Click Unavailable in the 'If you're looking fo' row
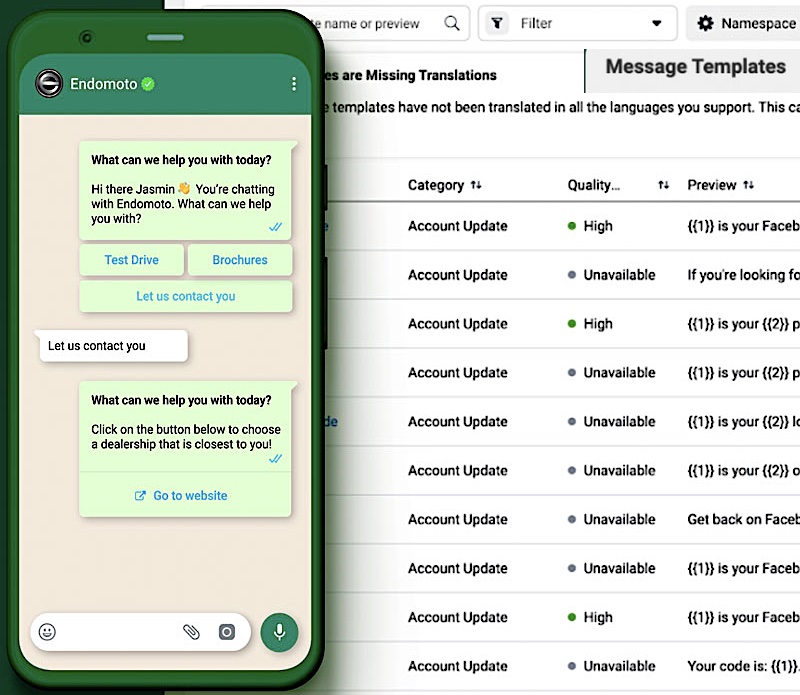 click(619, 275)
